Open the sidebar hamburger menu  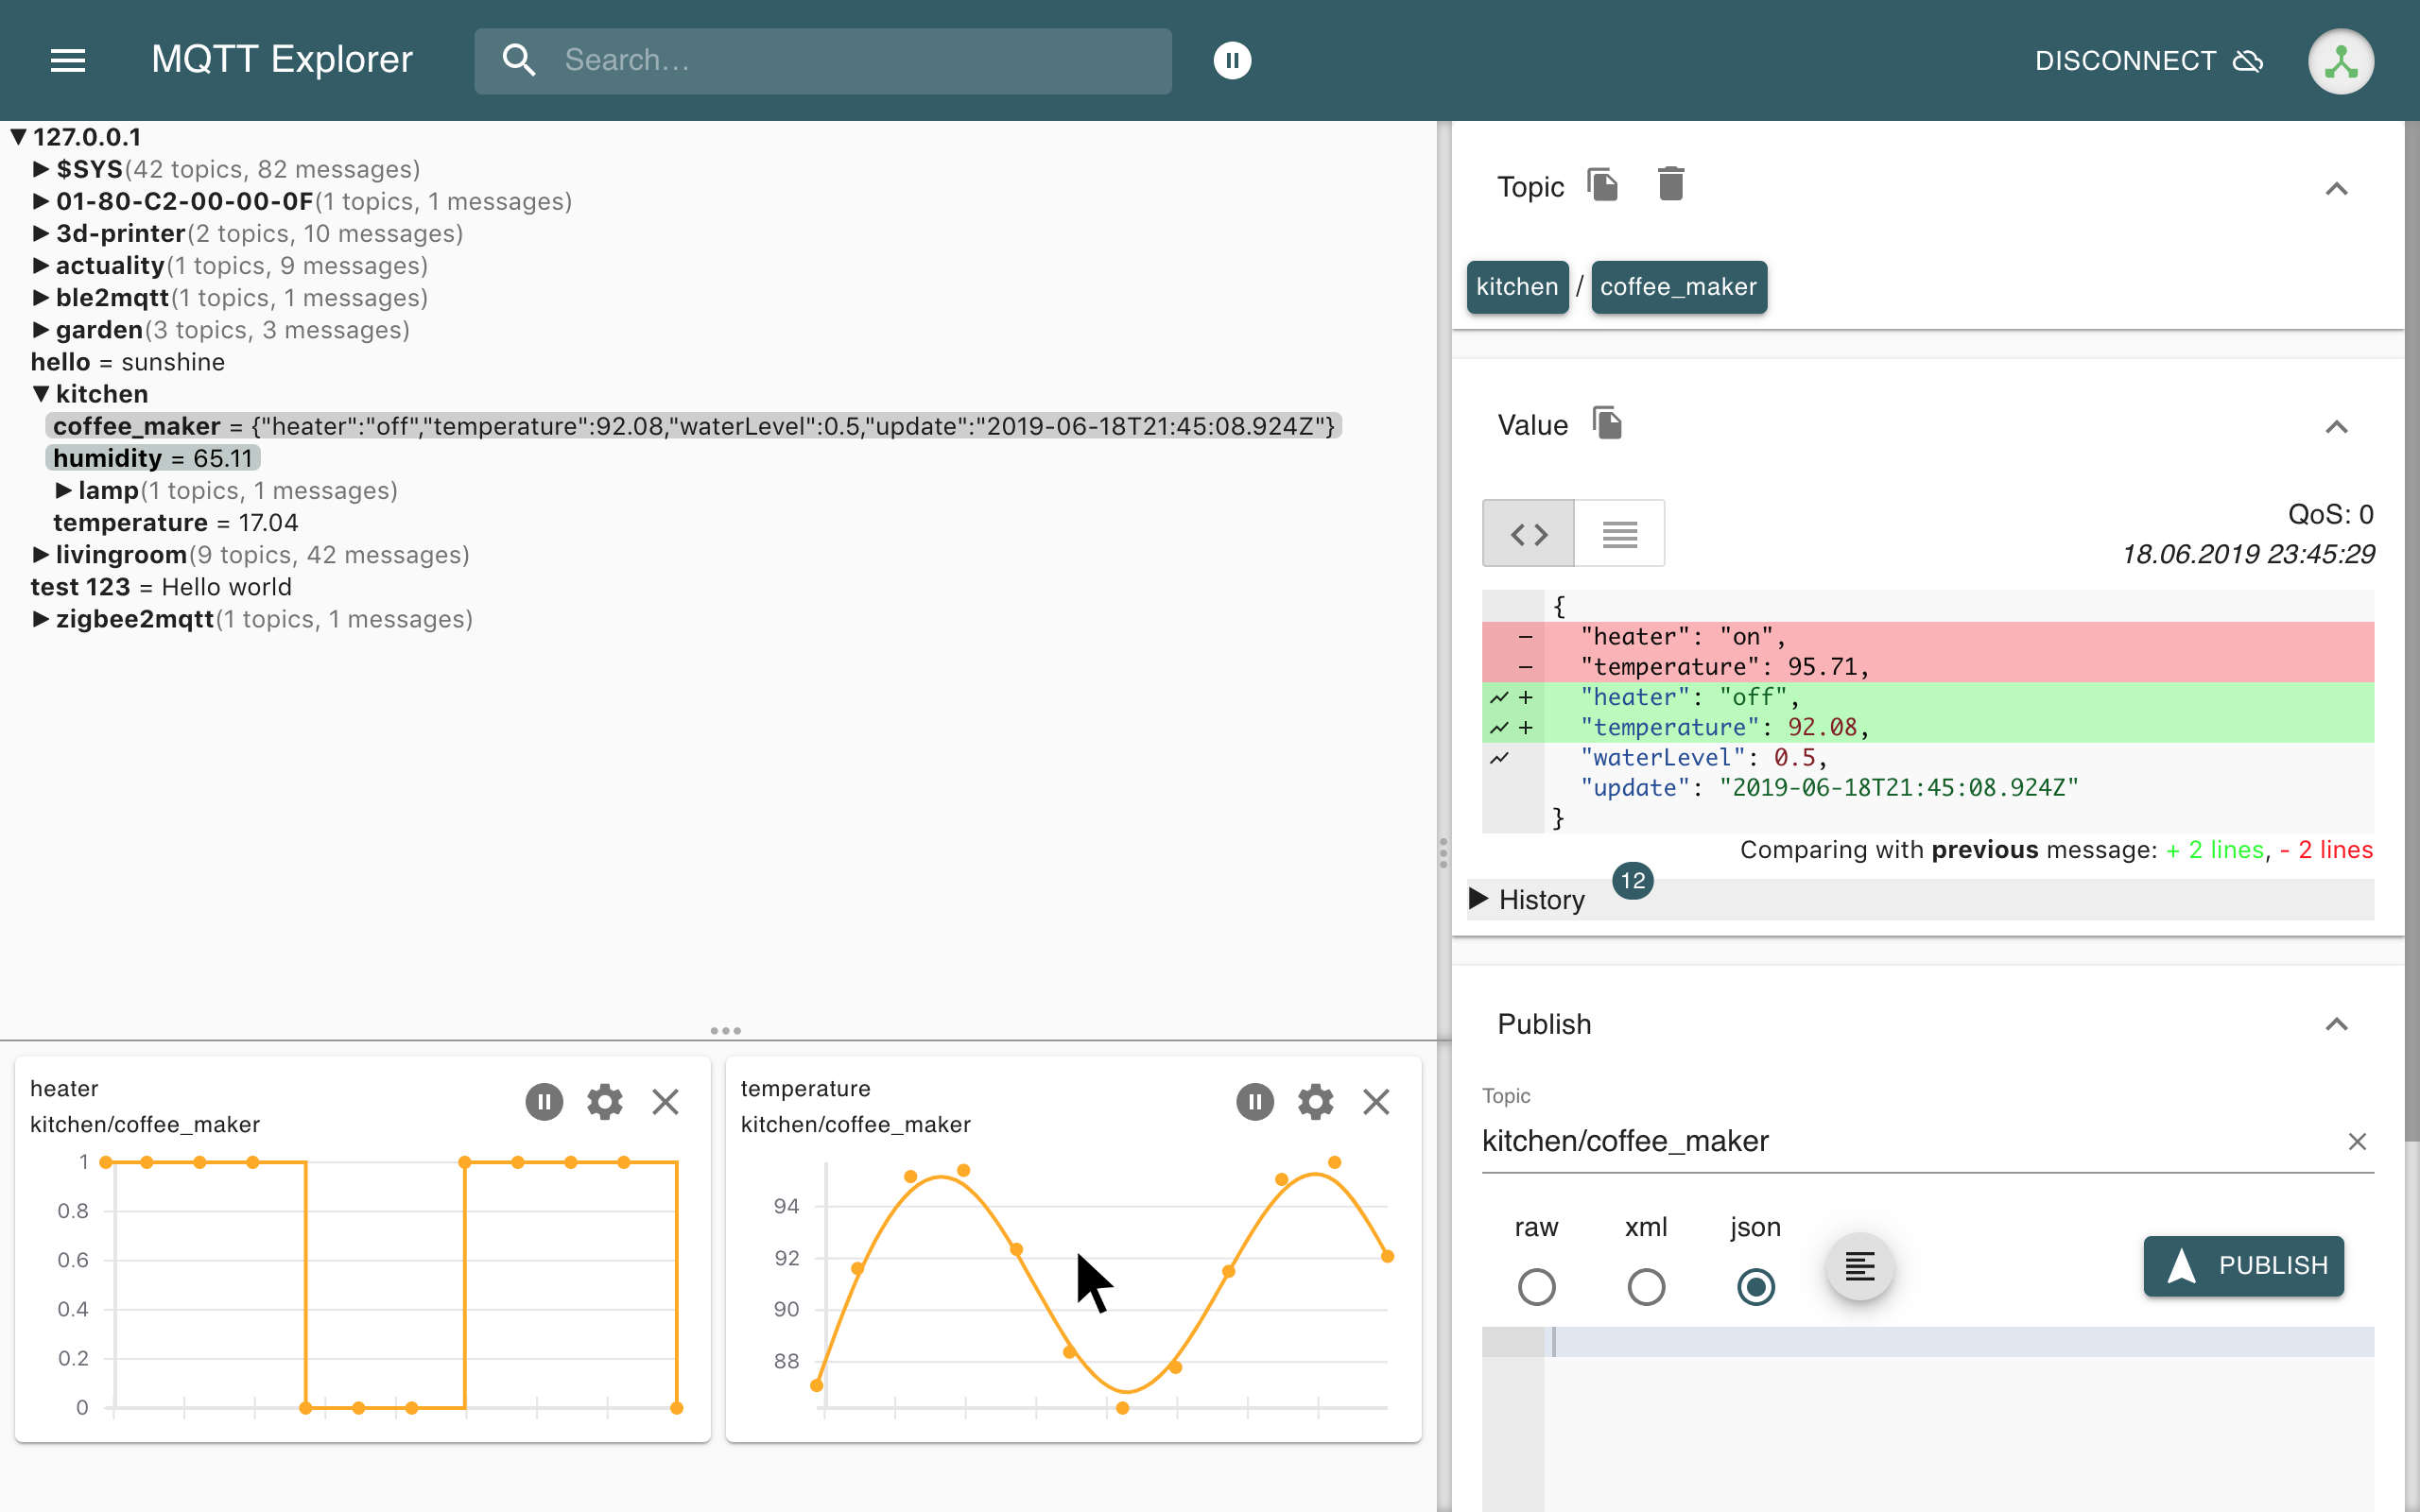pyautogui.click(x=68, y=60)
